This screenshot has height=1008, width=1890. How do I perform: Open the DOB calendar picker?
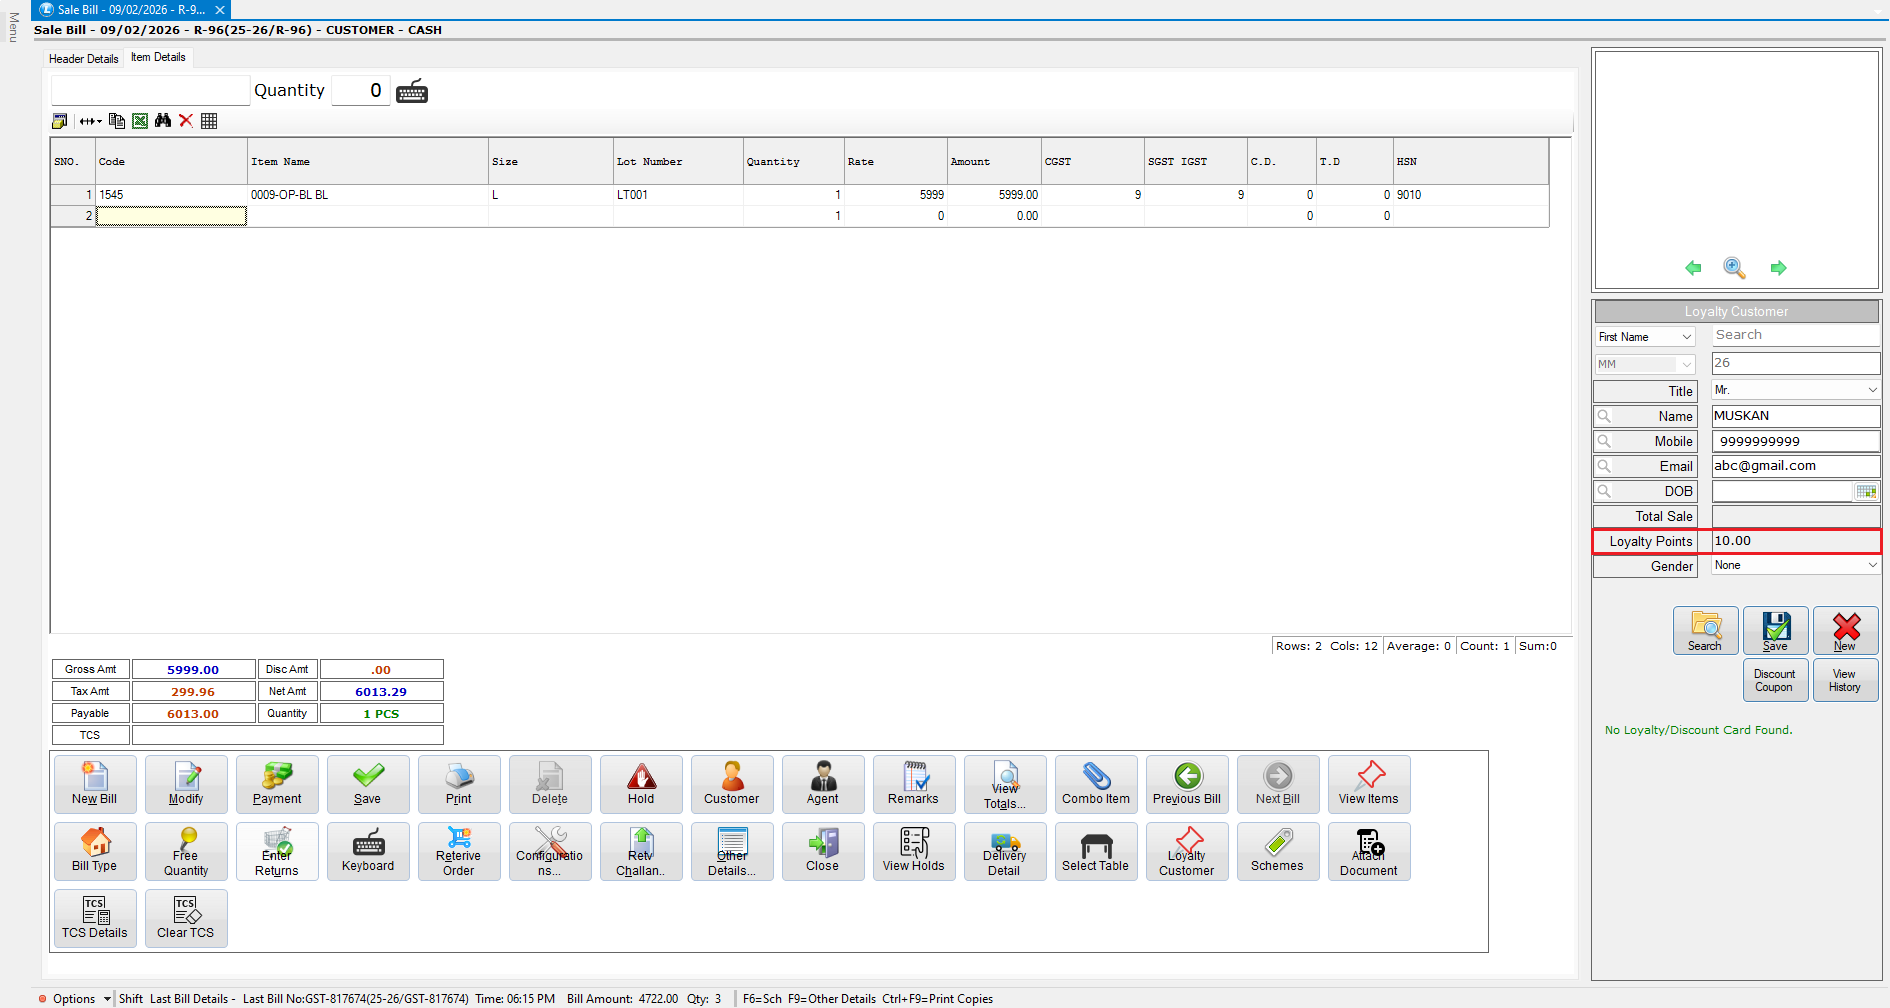point(1866,491)
